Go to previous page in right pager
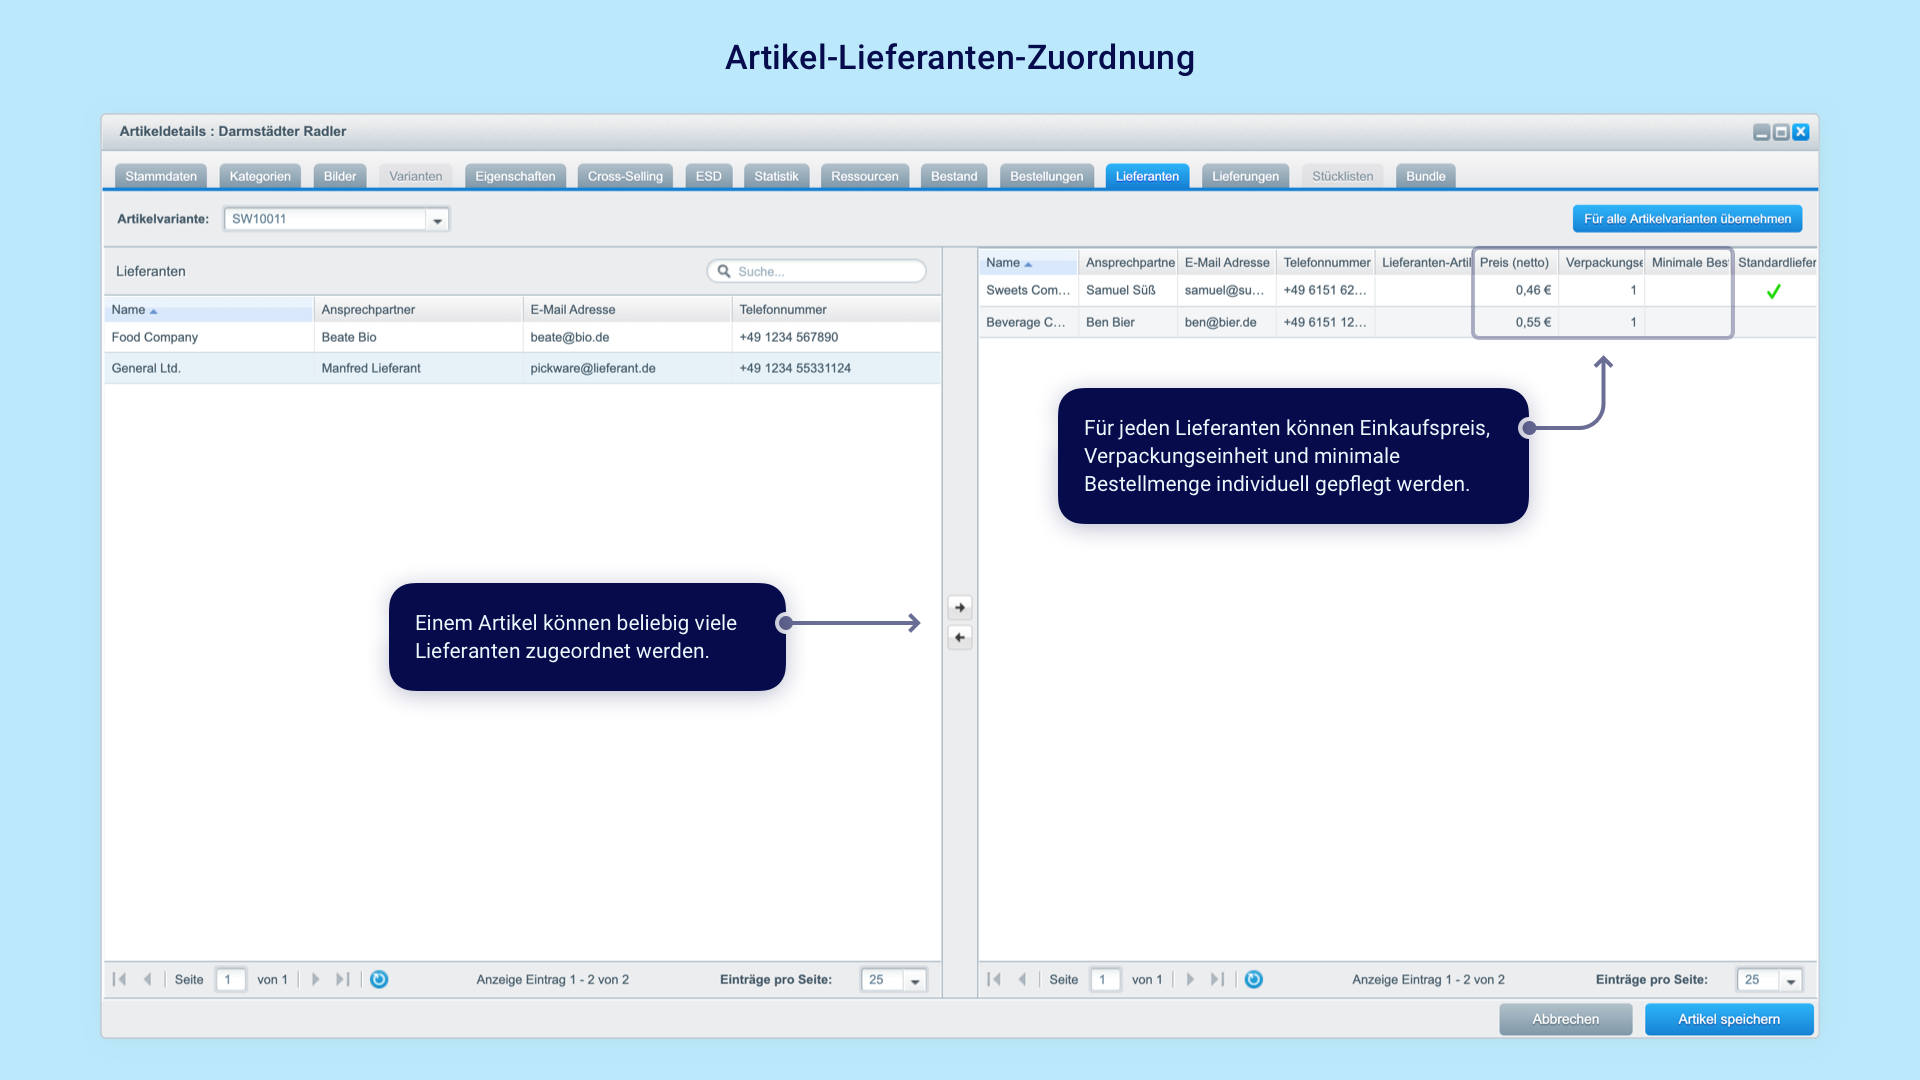 click(1022, 980)
